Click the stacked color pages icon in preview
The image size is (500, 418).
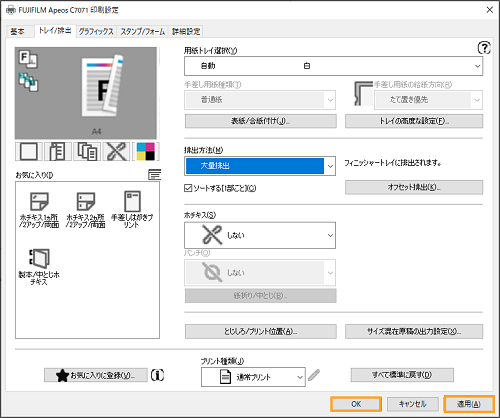coord(28,82)
